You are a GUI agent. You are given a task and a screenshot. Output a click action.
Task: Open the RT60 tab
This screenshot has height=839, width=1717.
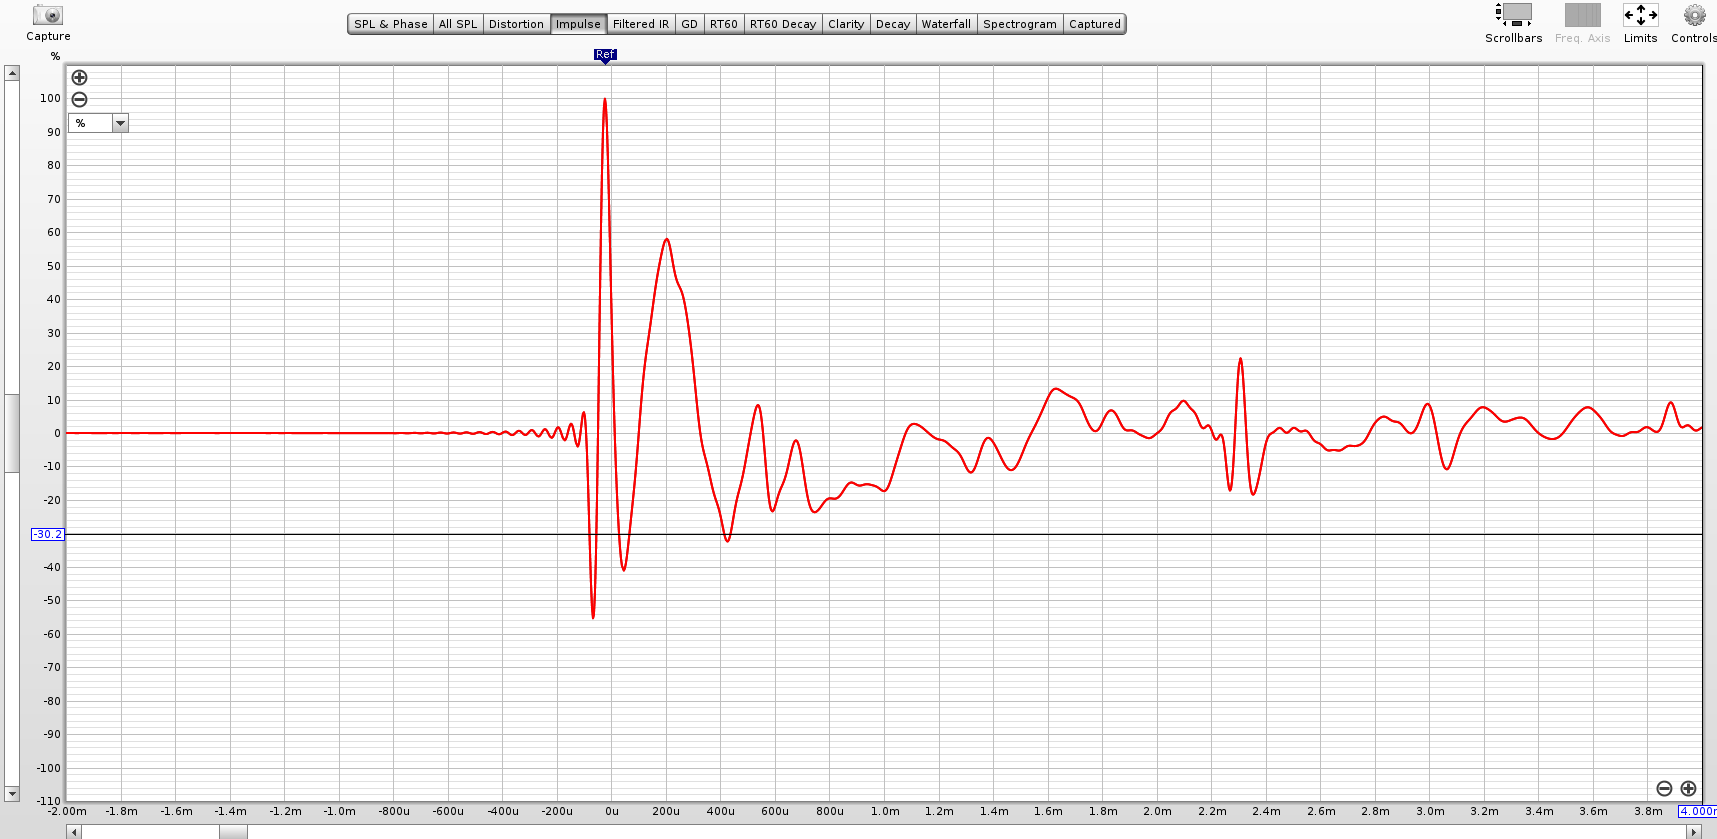[724, 24]
